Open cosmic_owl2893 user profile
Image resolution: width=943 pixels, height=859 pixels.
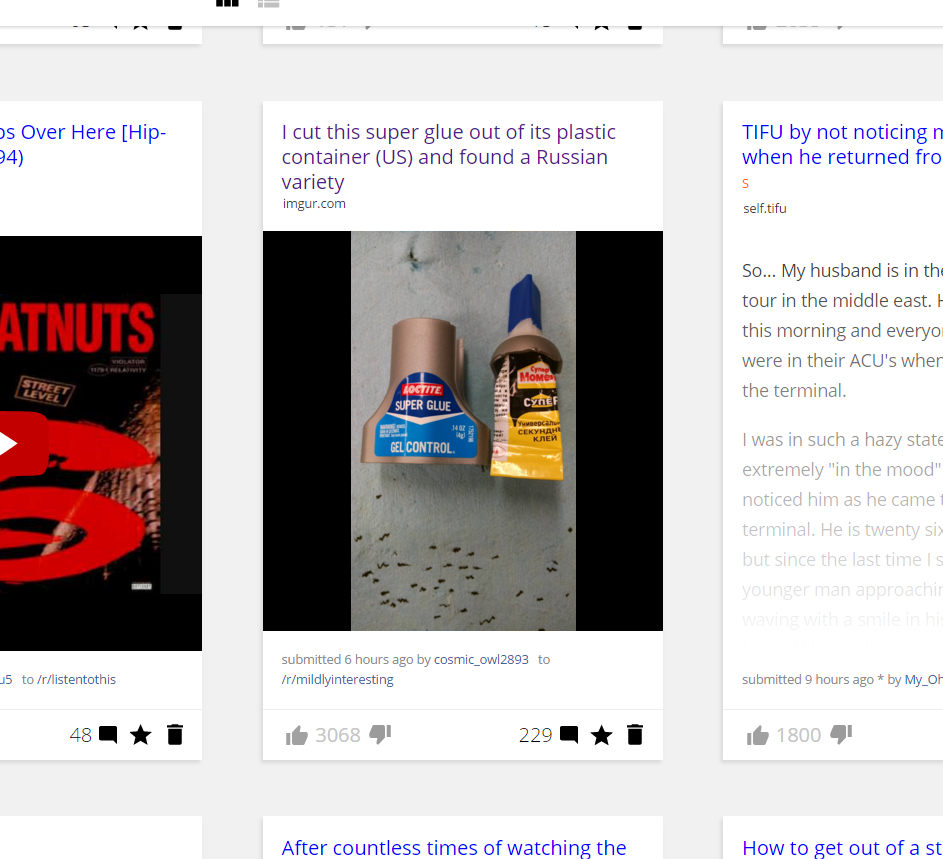click(481, 659)
